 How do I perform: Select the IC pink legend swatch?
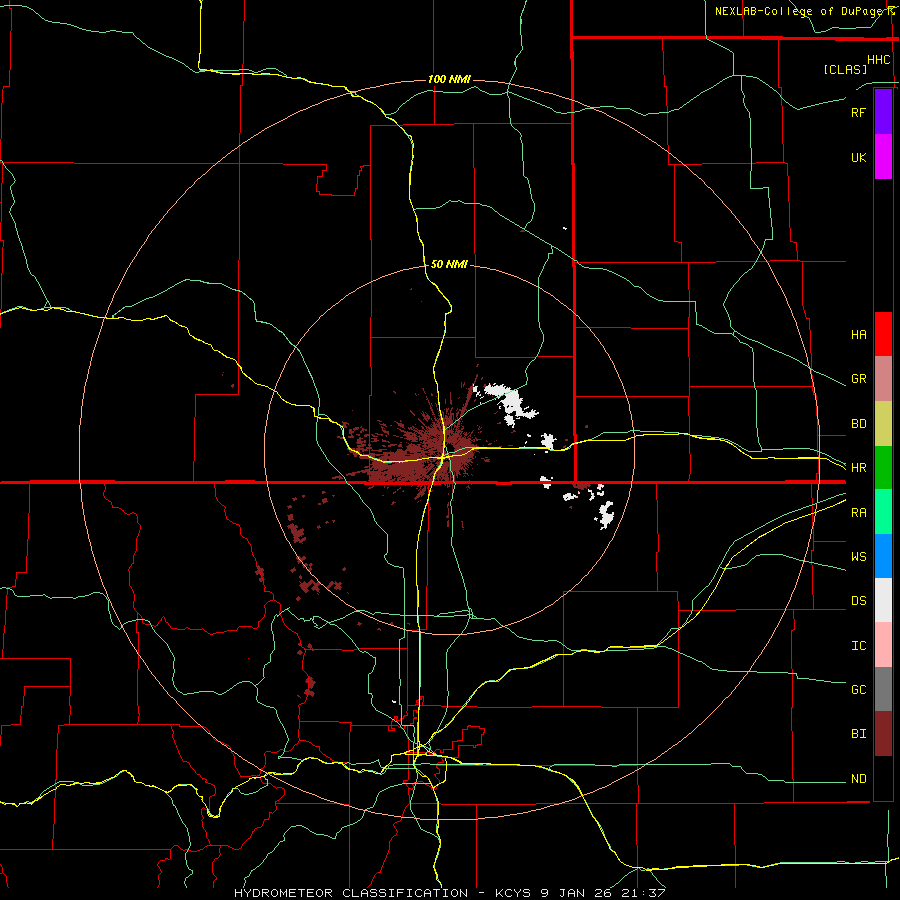[883, 645]
